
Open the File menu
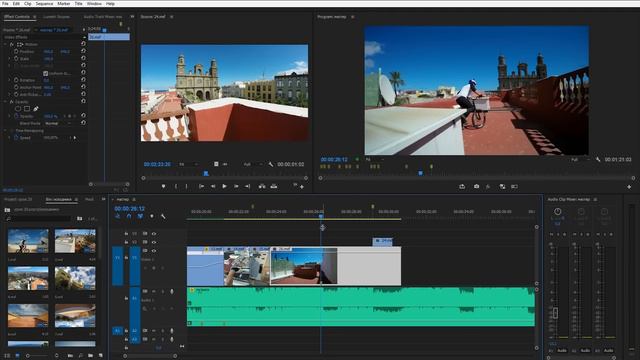[5, 4]
